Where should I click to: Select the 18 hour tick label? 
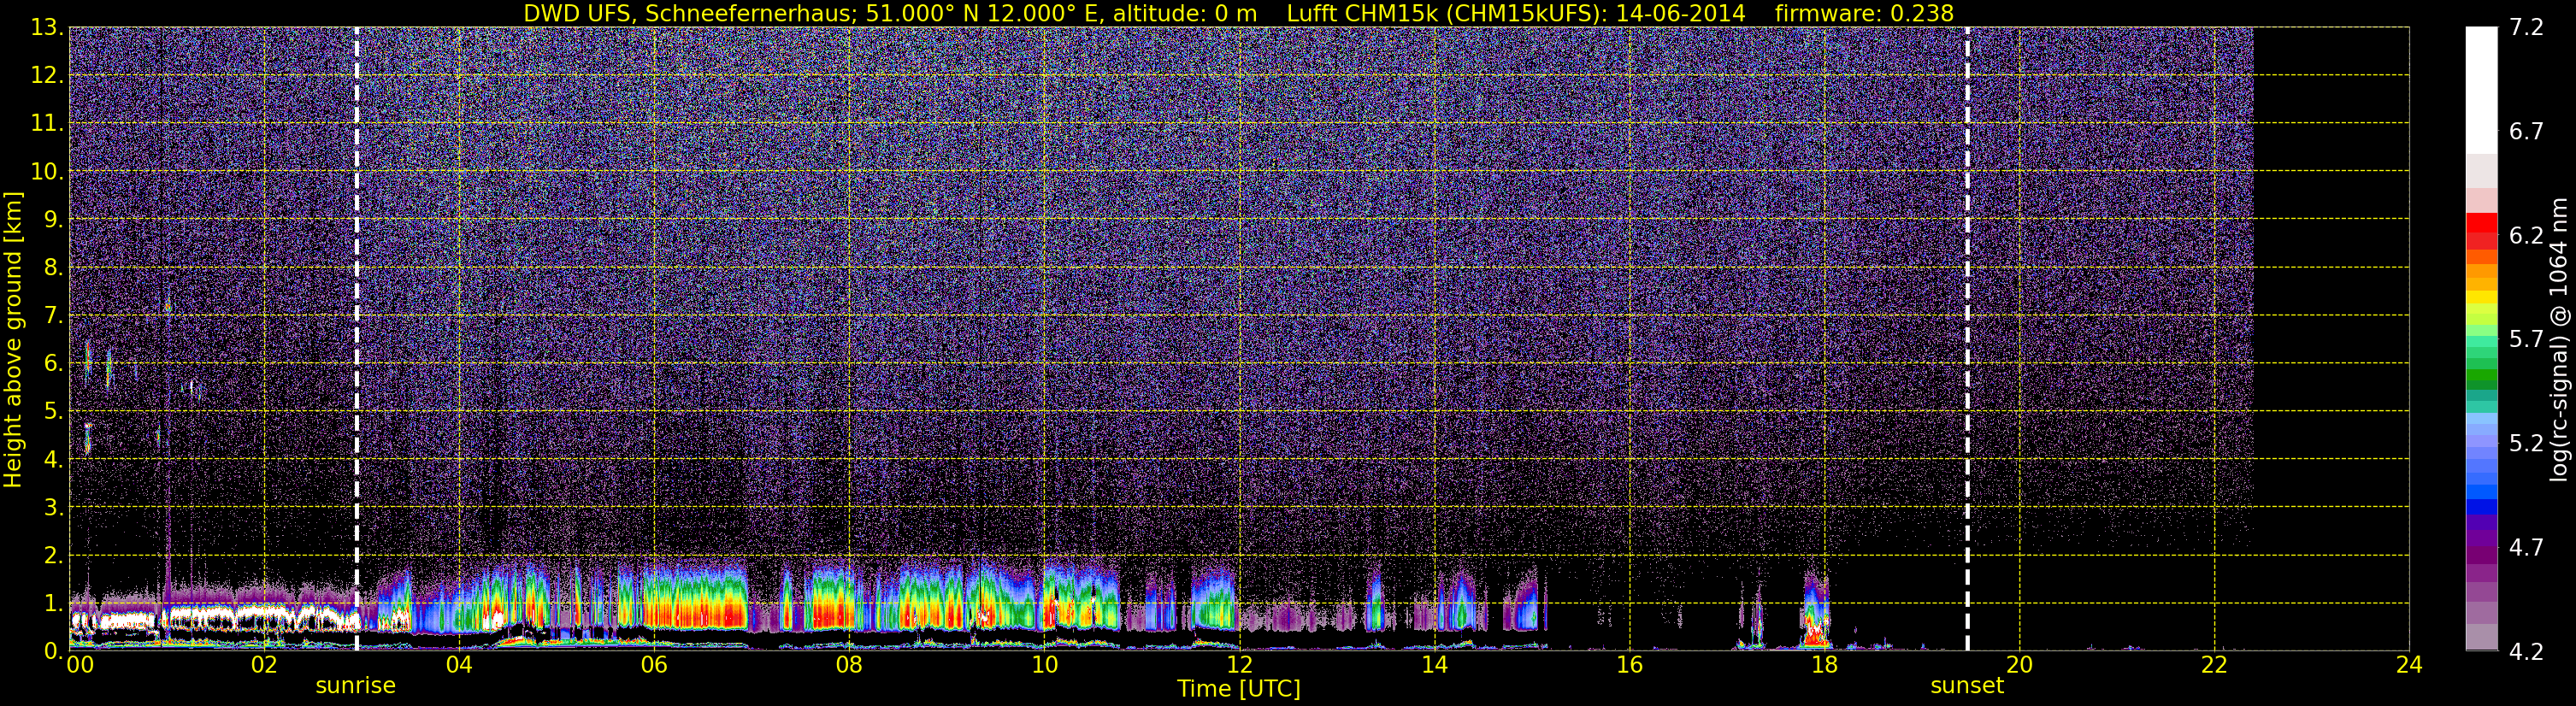[x=1824, y=665]
